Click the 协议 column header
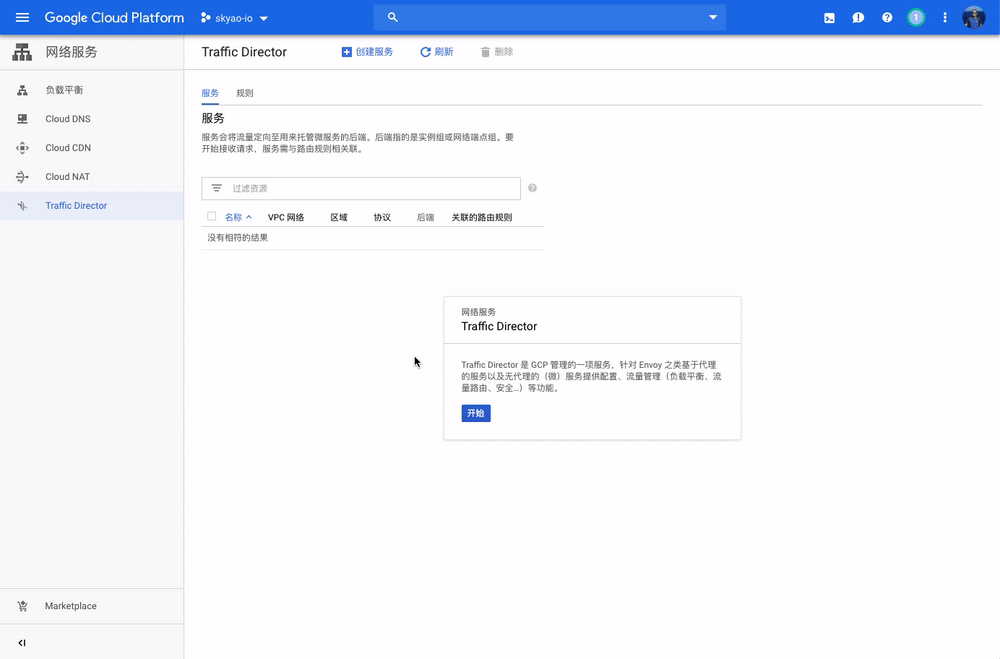The image size is (1000, 659). (x=382, y=218)
